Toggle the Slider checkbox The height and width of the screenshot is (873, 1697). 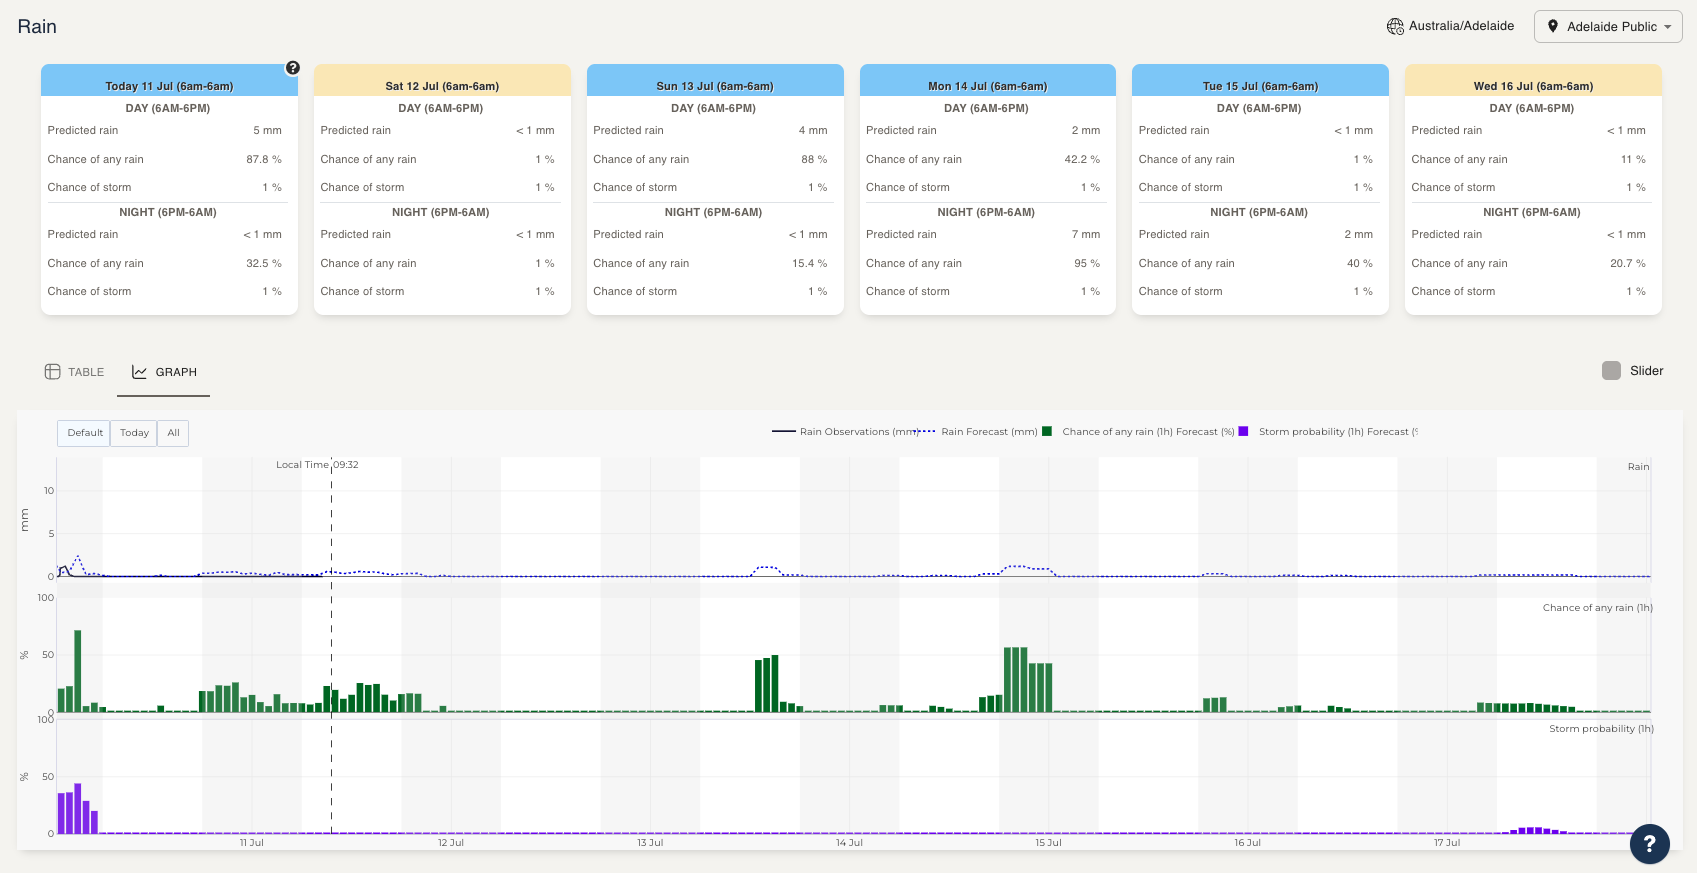(x=1611, y=371)
